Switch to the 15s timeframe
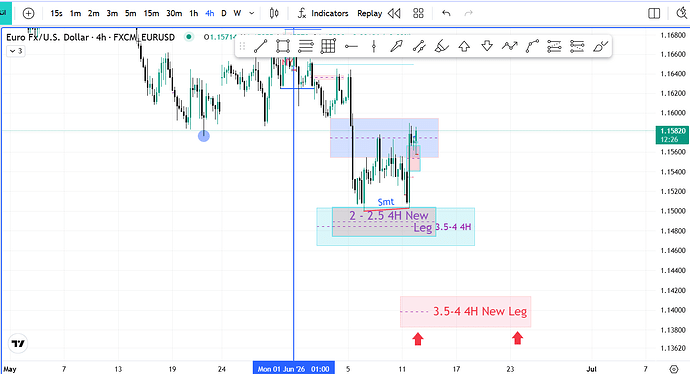690x374 pixels. pos(56,14)
